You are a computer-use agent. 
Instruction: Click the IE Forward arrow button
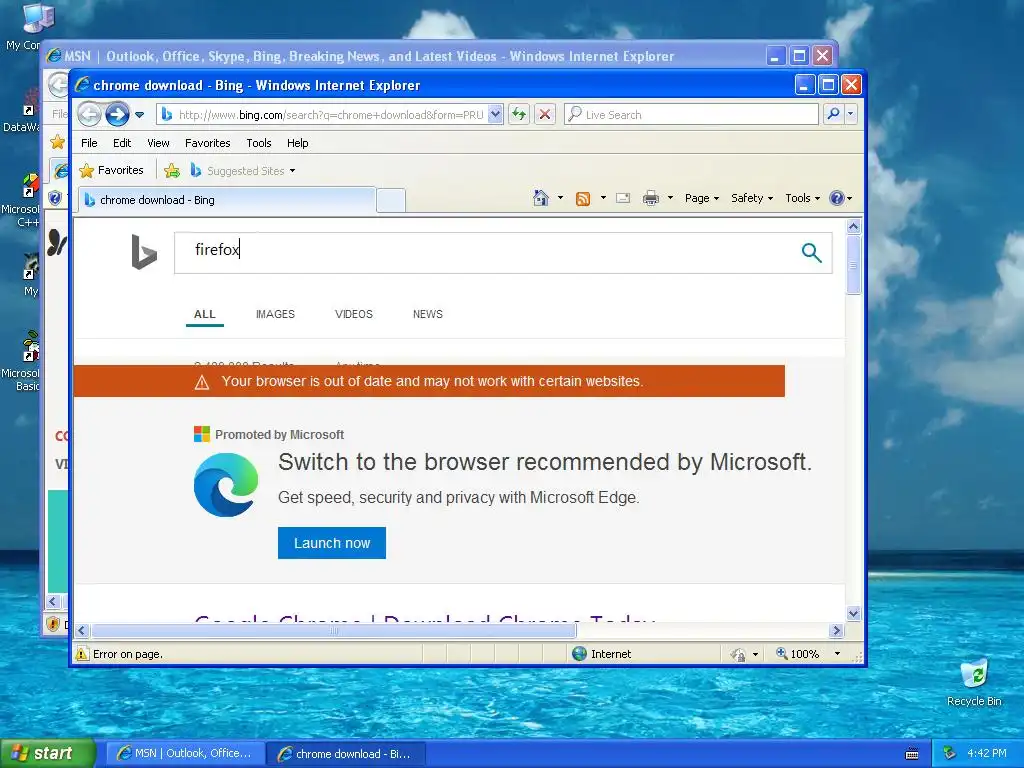point(118,114)
